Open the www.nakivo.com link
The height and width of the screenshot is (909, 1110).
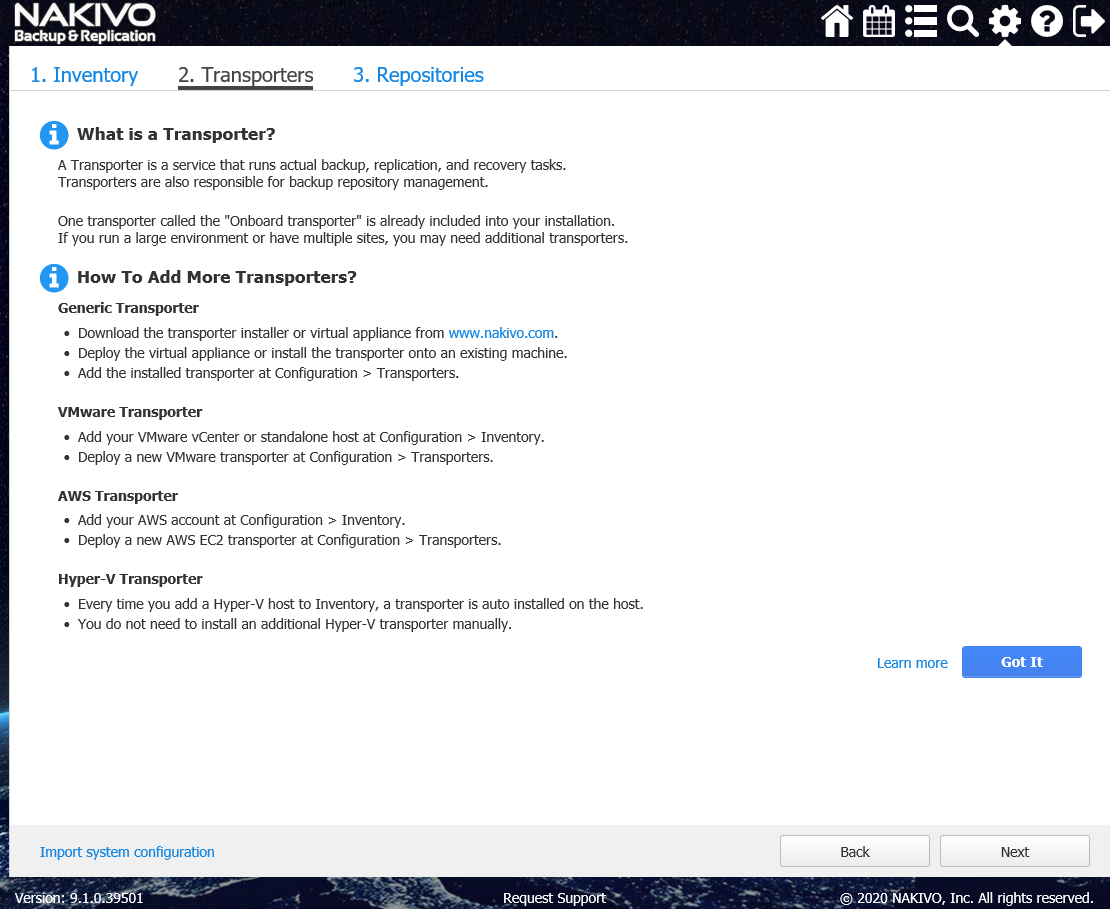pyautogui.click(x=501, y=333)
